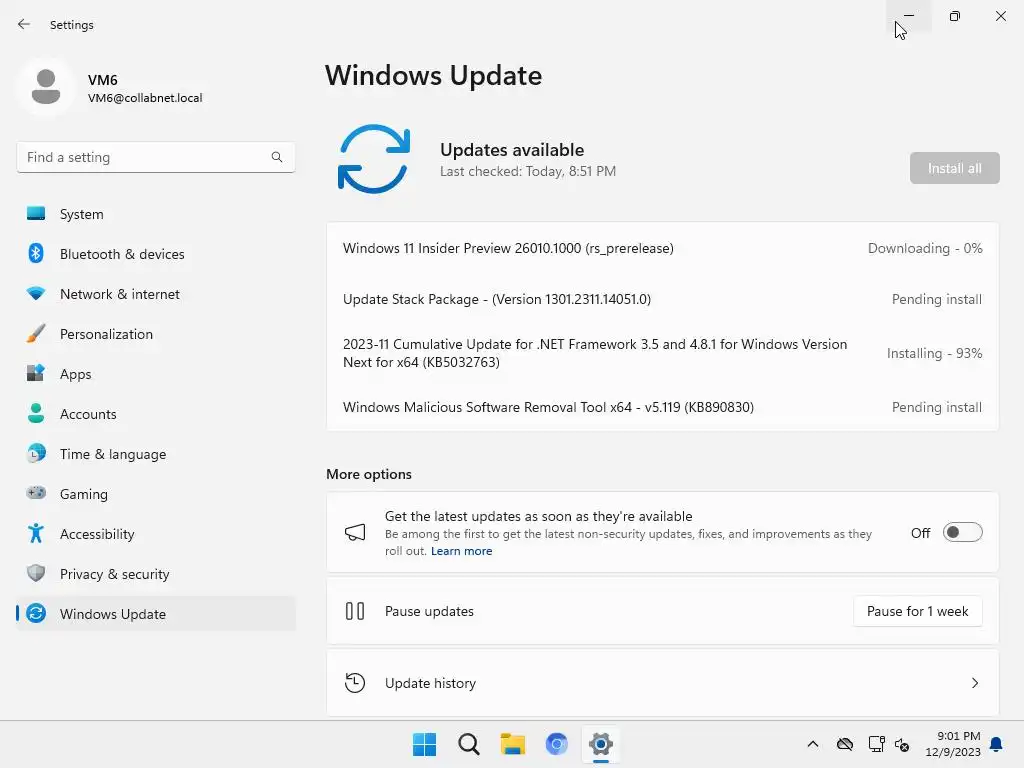
Task: Click the Settings gear taskbar icon
Action: 601,744
